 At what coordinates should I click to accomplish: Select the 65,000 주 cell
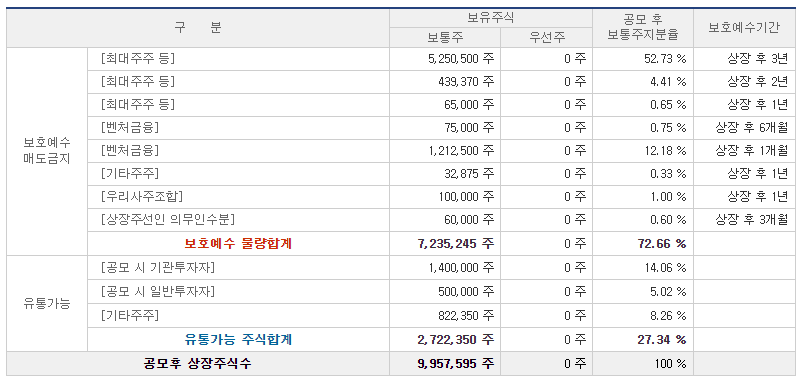[x=469, y=105]
